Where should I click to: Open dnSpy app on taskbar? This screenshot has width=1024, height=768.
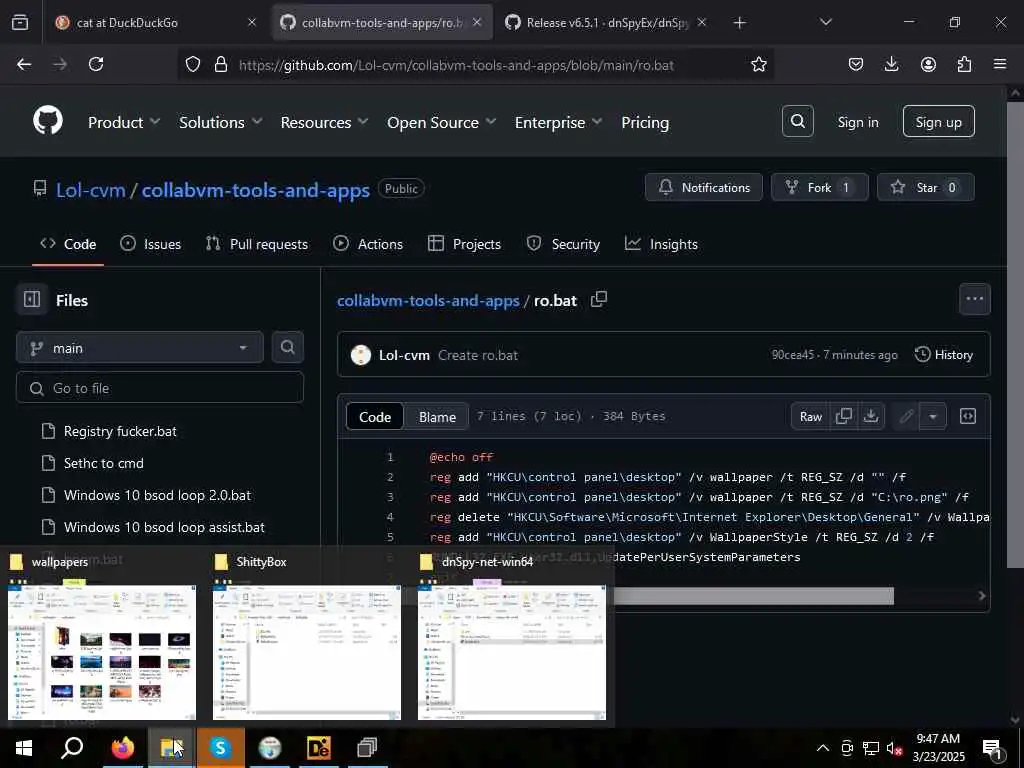[318, 748]
